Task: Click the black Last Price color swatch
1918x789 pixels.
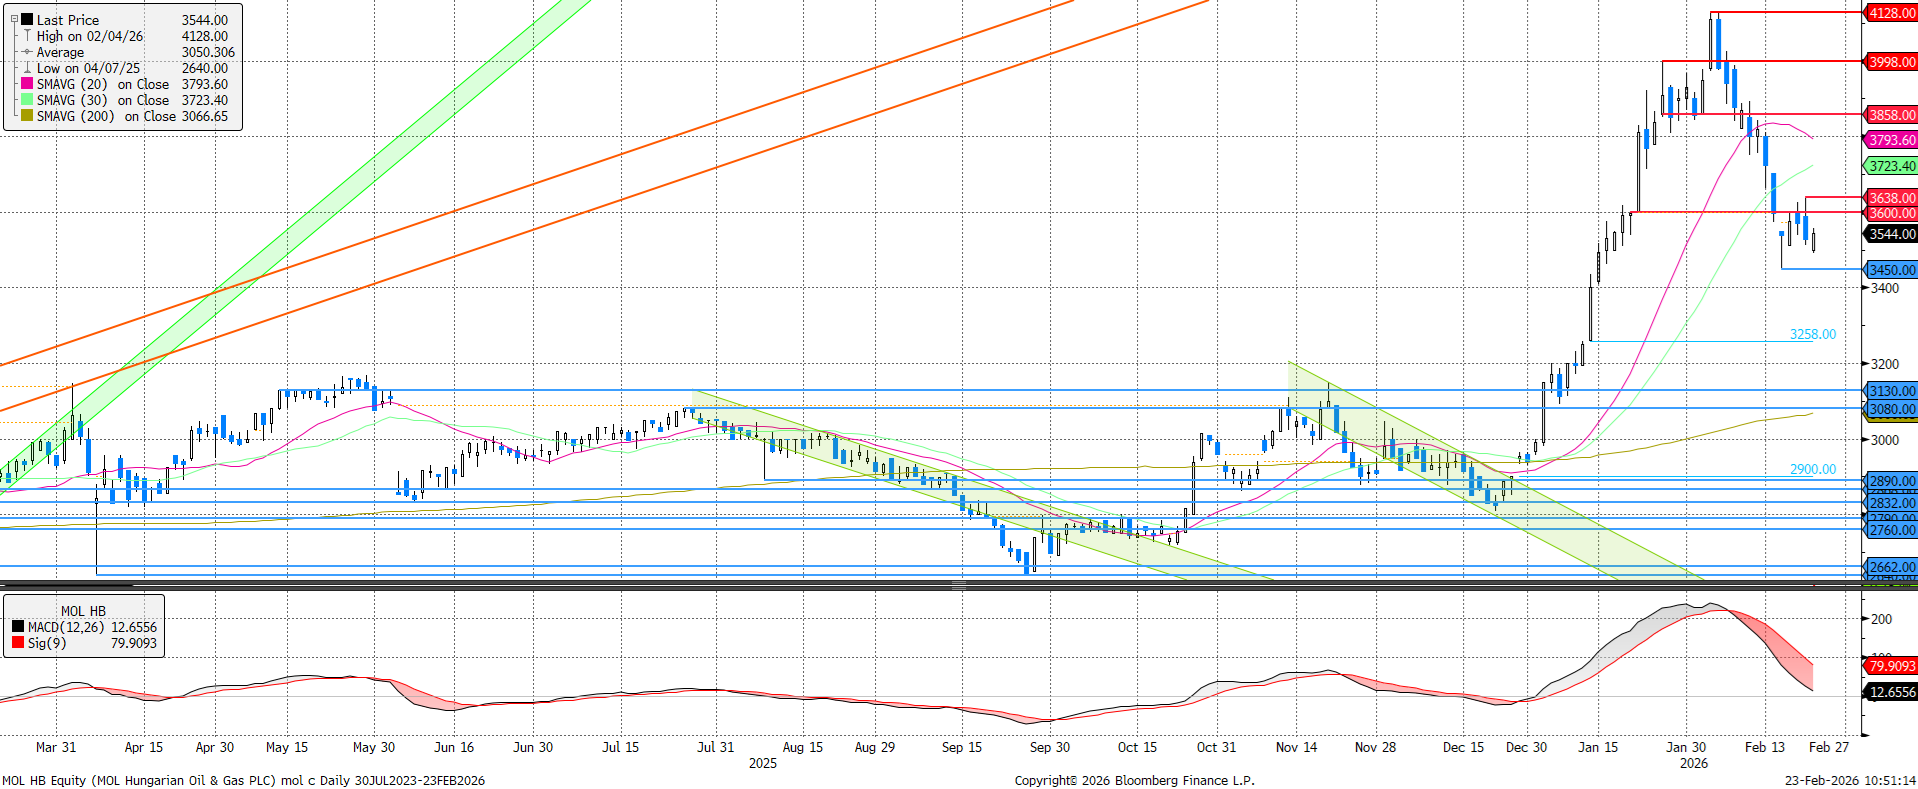Action: click(27, 20)
